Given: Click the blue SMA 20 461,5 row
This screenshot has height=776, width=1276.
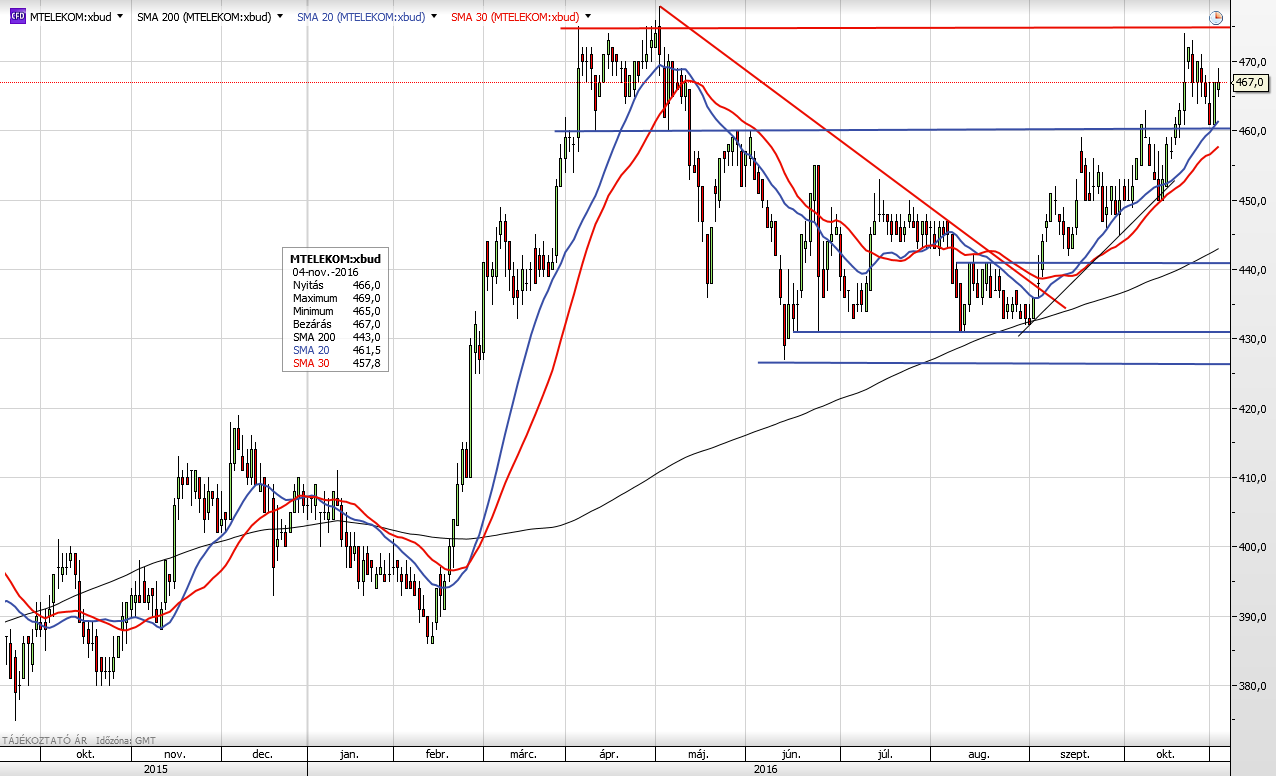Looking at the screenshot, I should pos(336,350).
